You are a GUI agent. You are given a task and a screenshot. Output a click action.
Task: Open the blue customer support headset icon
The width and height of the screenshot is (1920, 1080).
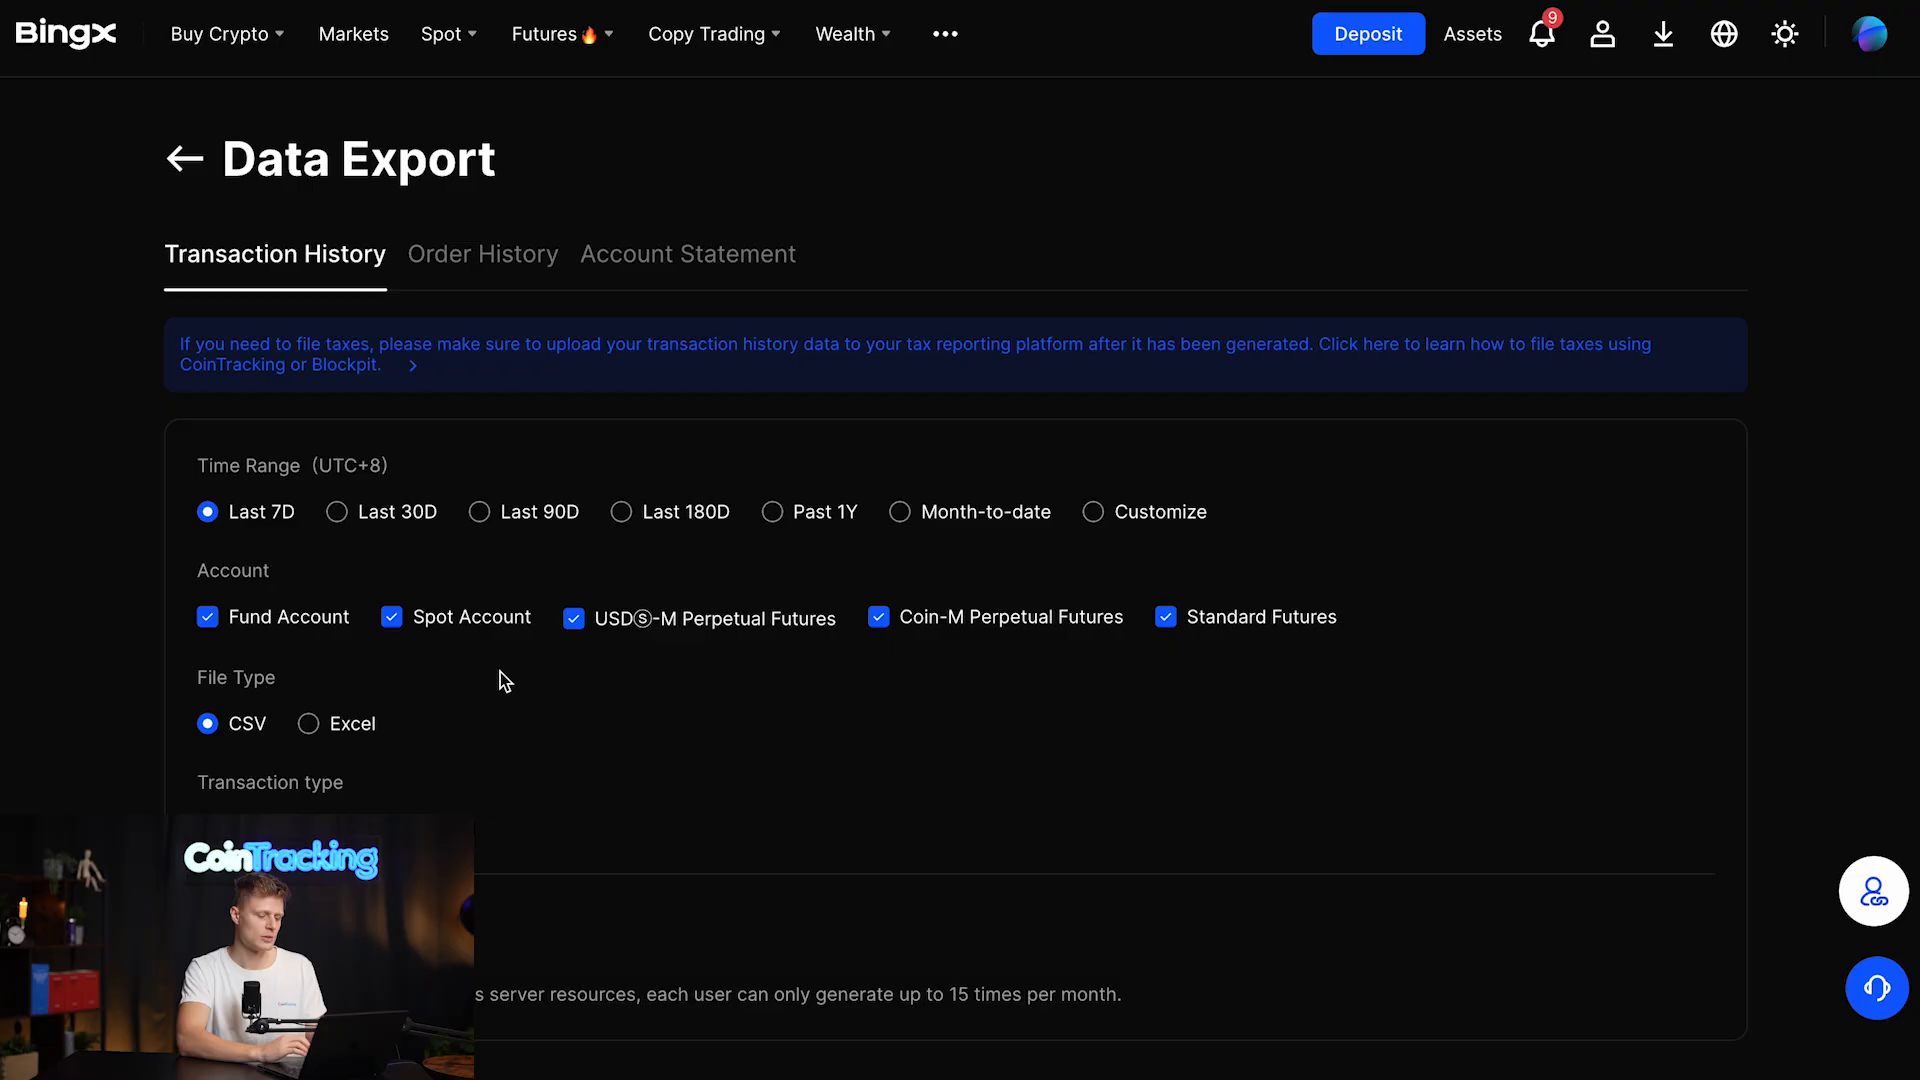click(x=1877, y=988)
